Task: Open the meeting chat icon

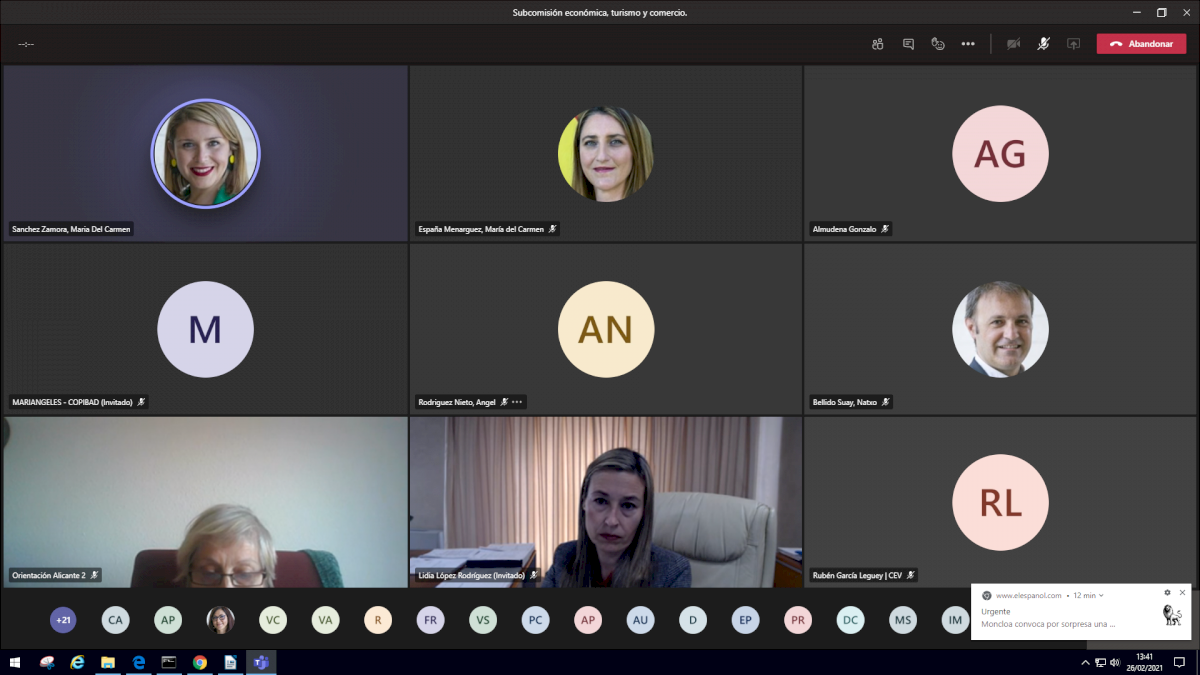Action: pyautogui.click(x=908, y=44)
